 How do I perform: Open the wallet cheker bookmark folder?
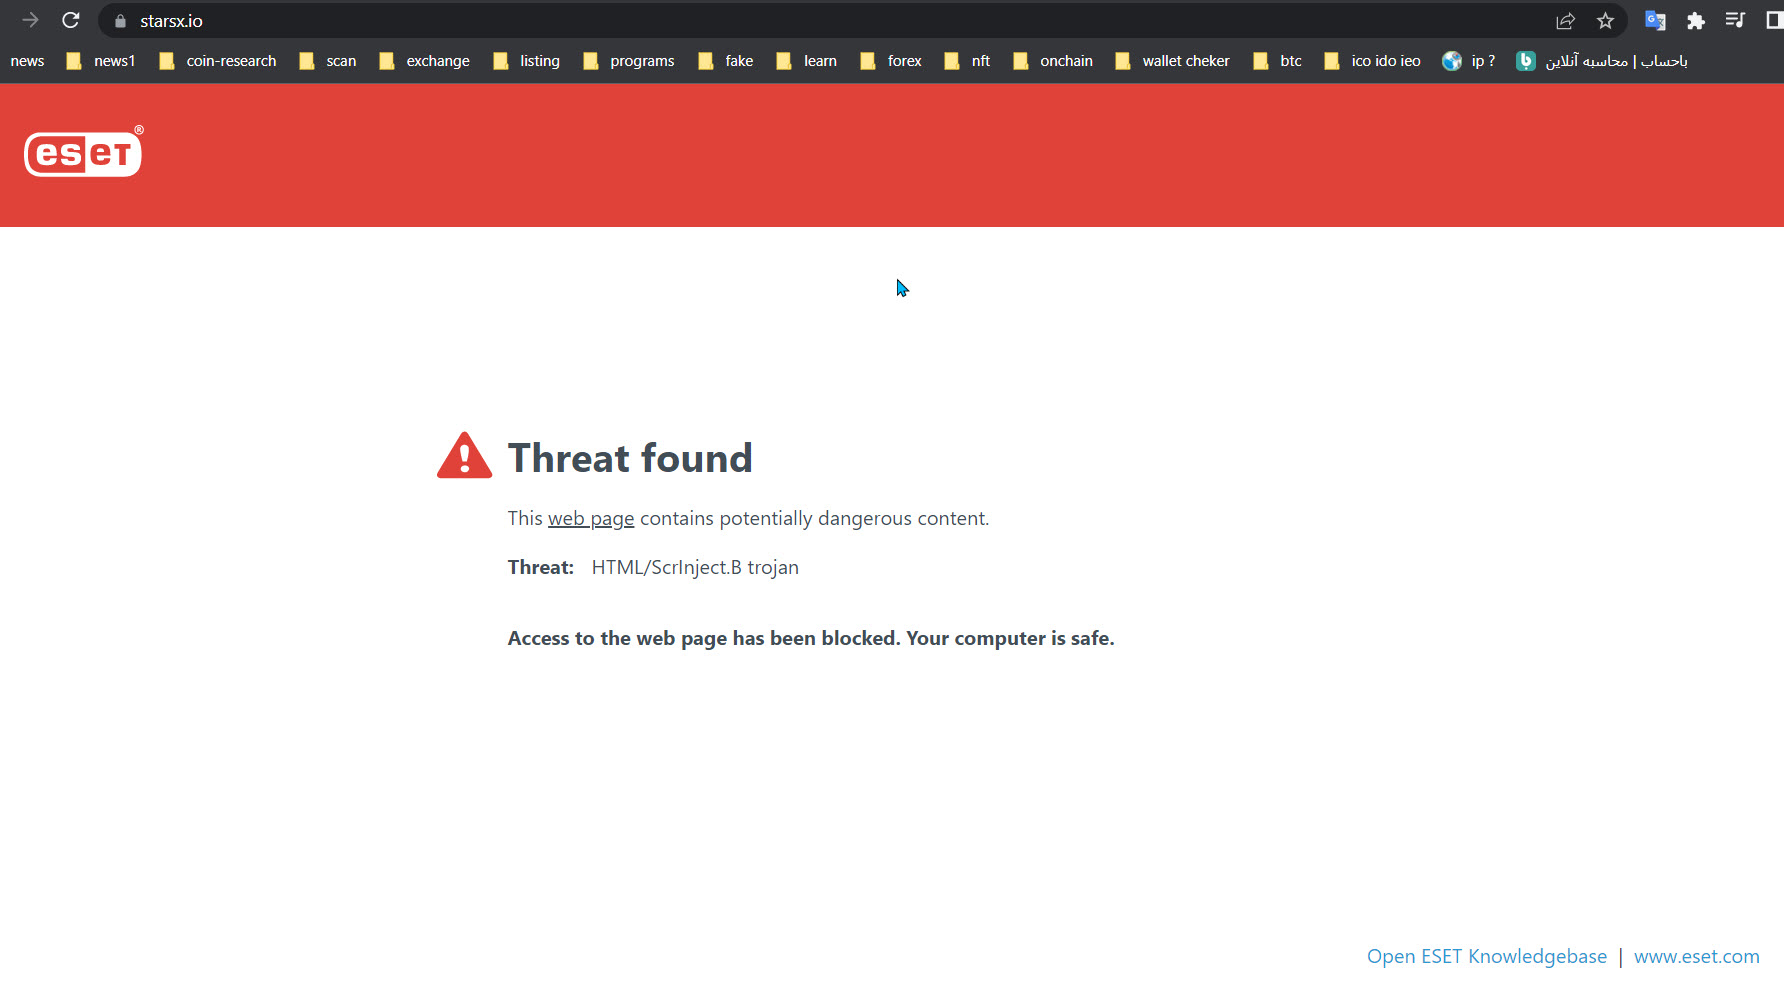pyautogui.click(x=1173, y=61)
